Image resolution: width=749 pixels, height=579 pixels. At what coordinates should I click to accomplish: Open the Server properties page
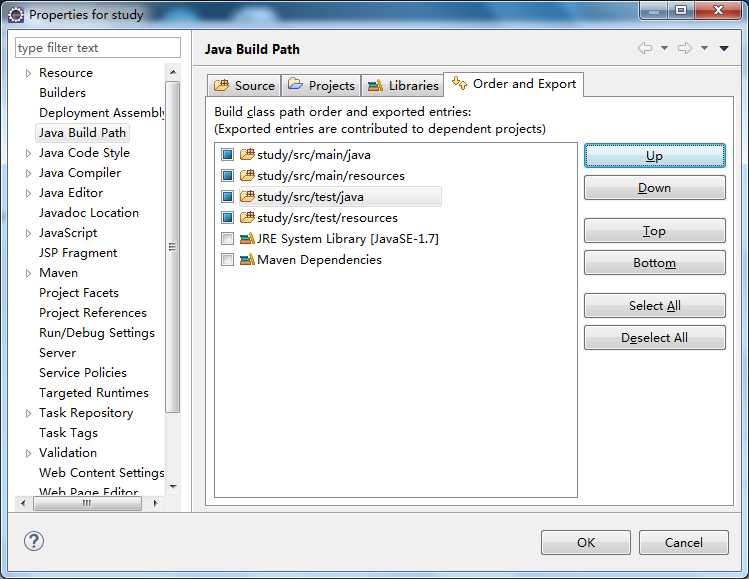(x=57, y=353)
